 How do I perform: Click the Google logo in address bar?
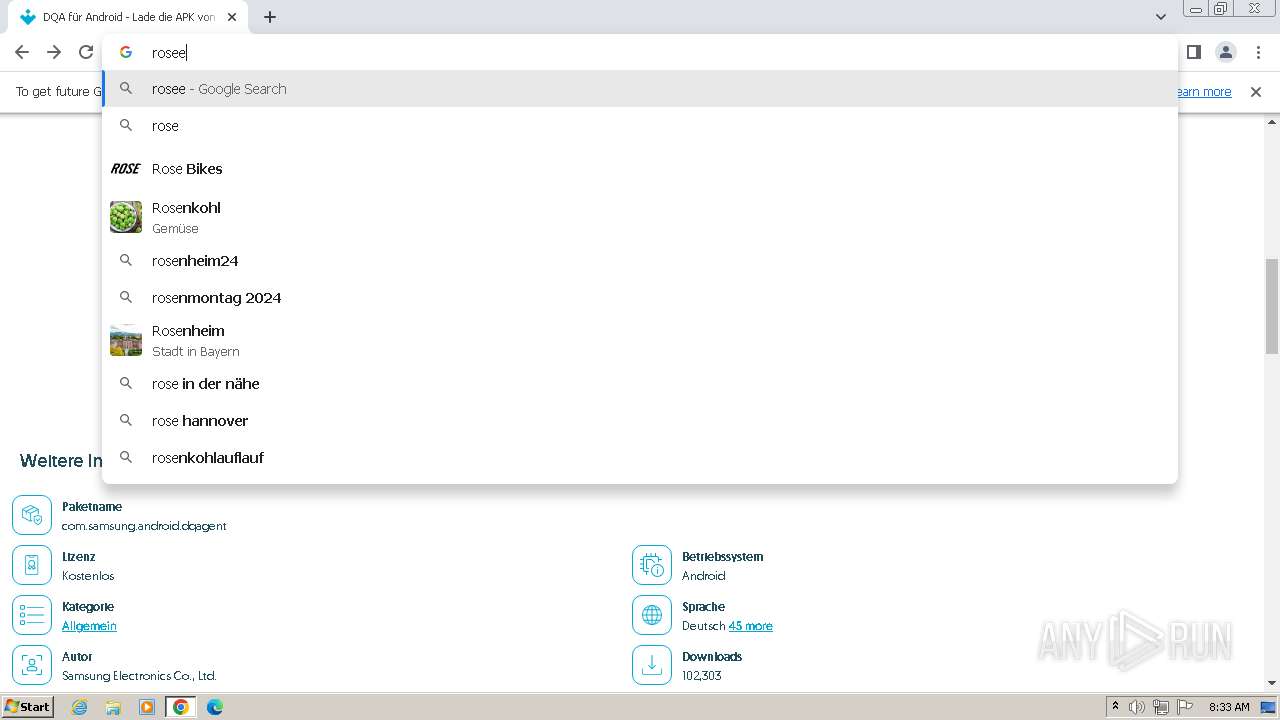pos(126,52)
